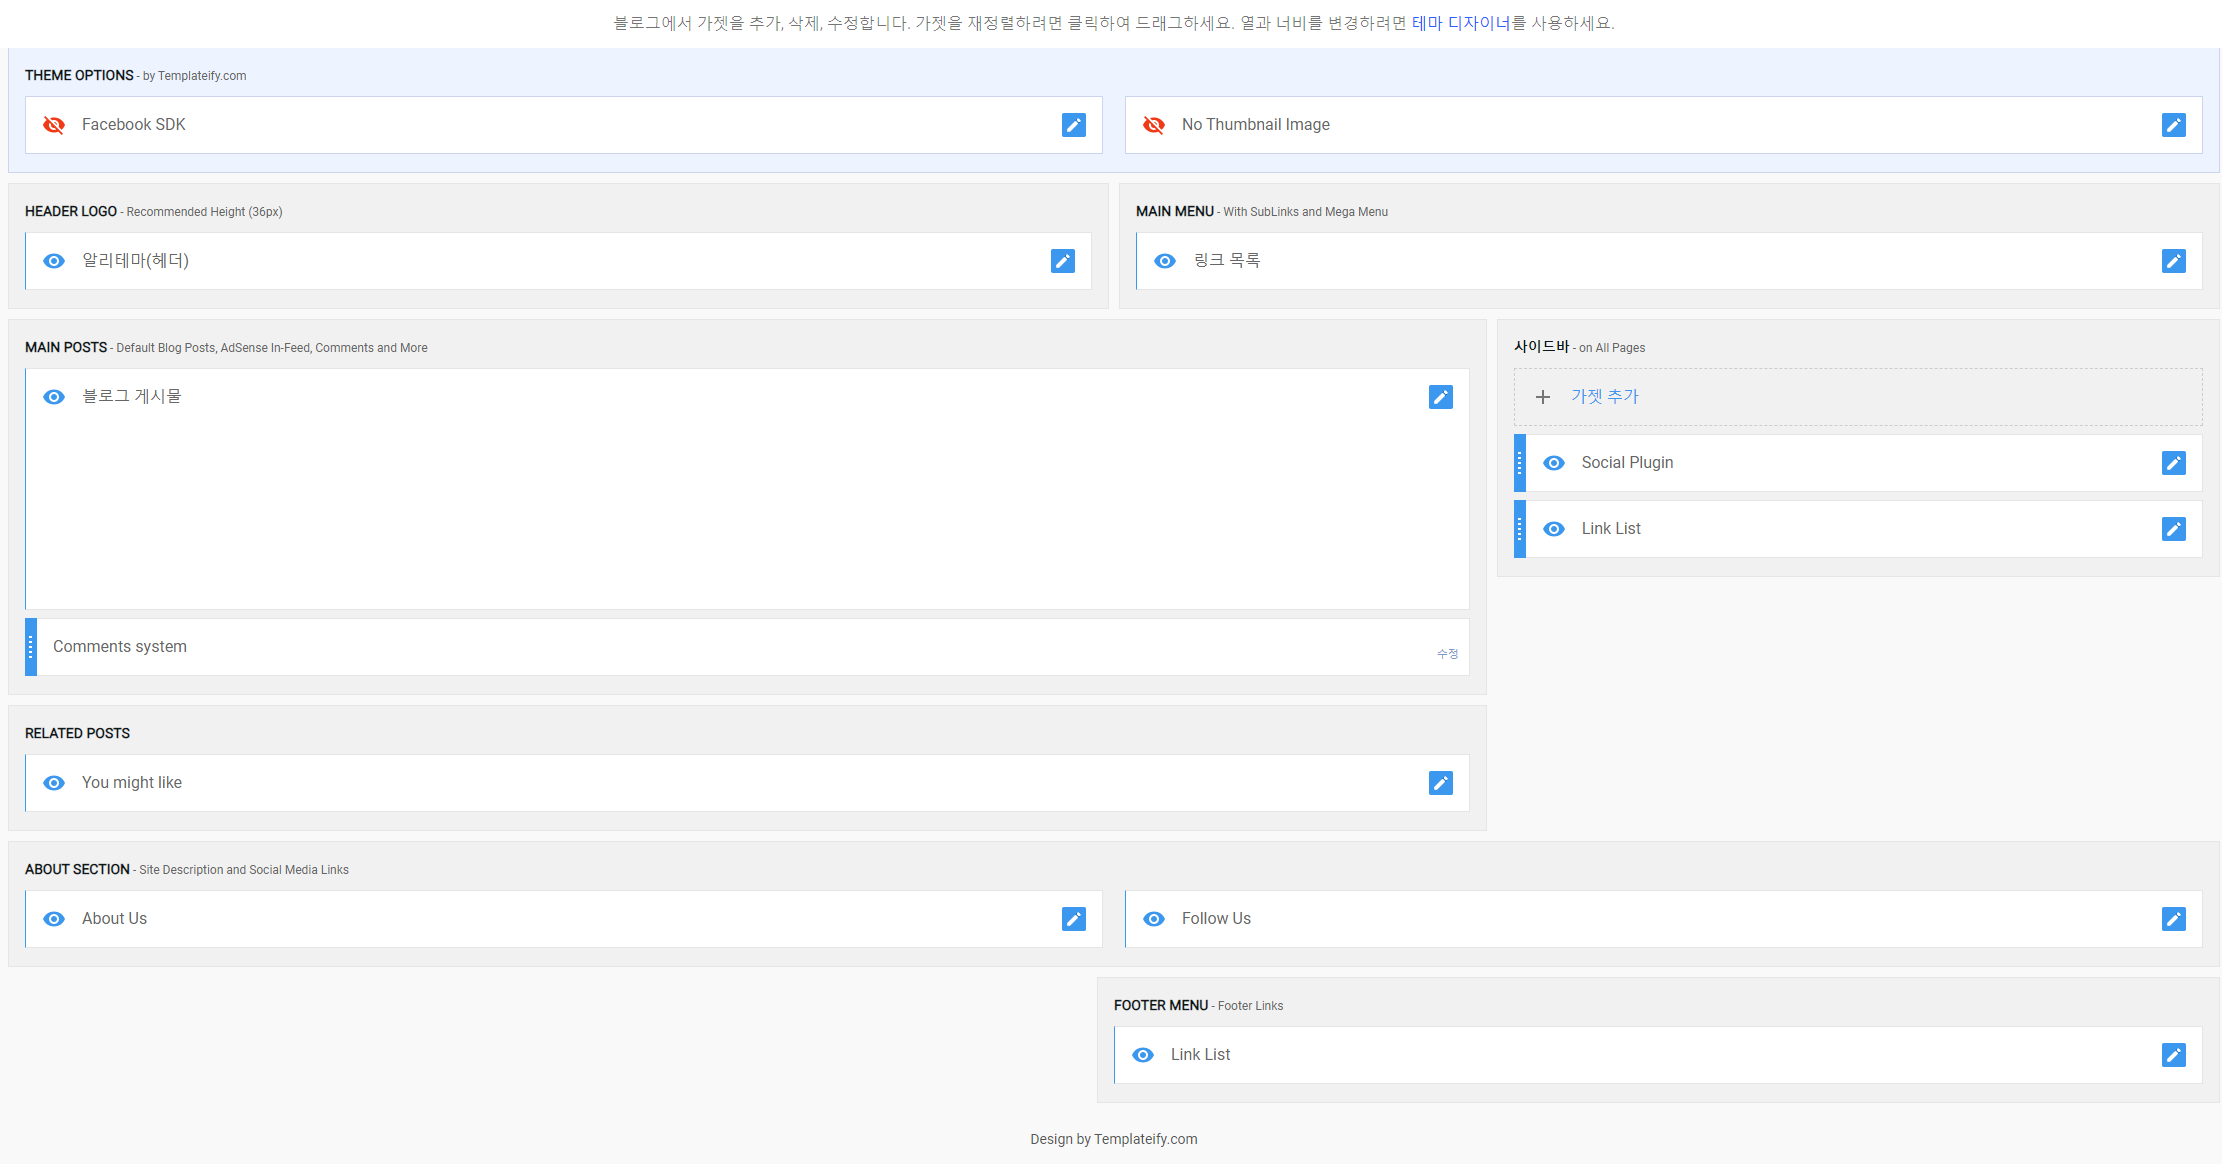Edit the 블로그 게시물 gadget
Screen dimensions: 2222x1164
[x=1440, y=397]
